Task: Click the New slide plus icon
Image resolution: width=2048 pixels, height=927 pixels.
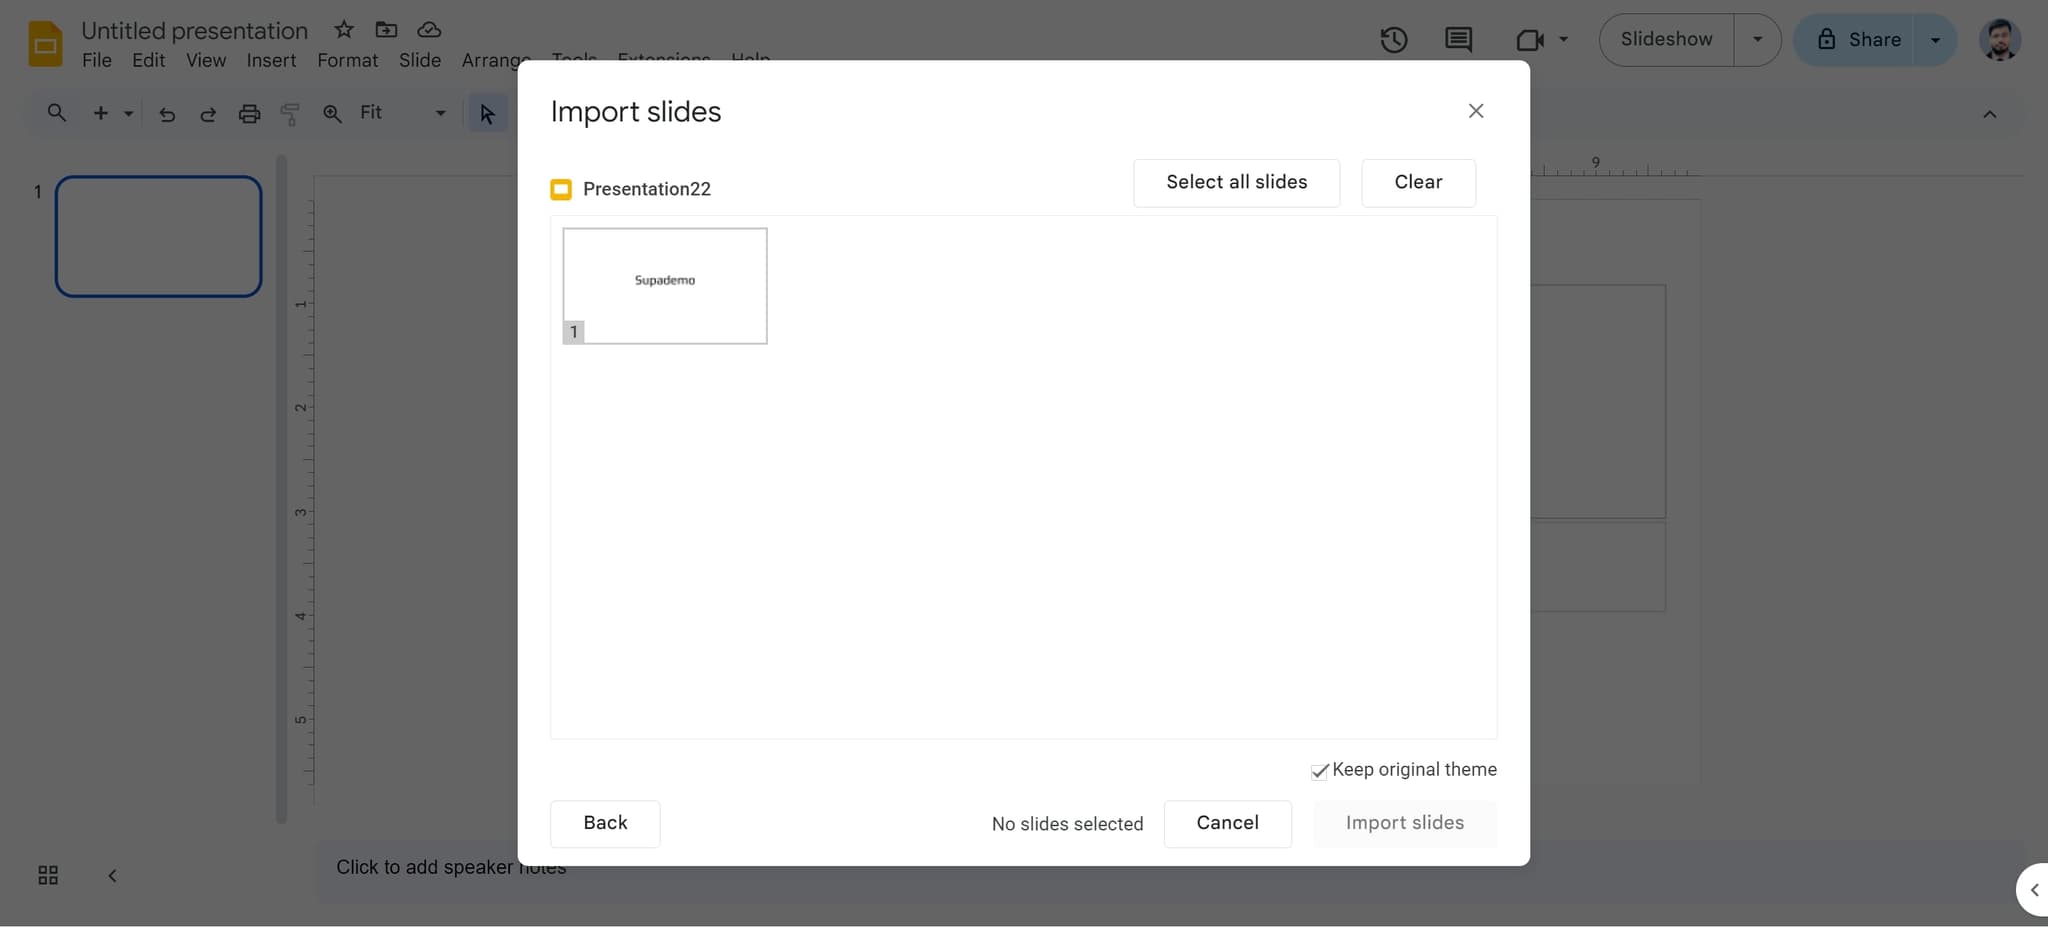Action: point(99,112)
